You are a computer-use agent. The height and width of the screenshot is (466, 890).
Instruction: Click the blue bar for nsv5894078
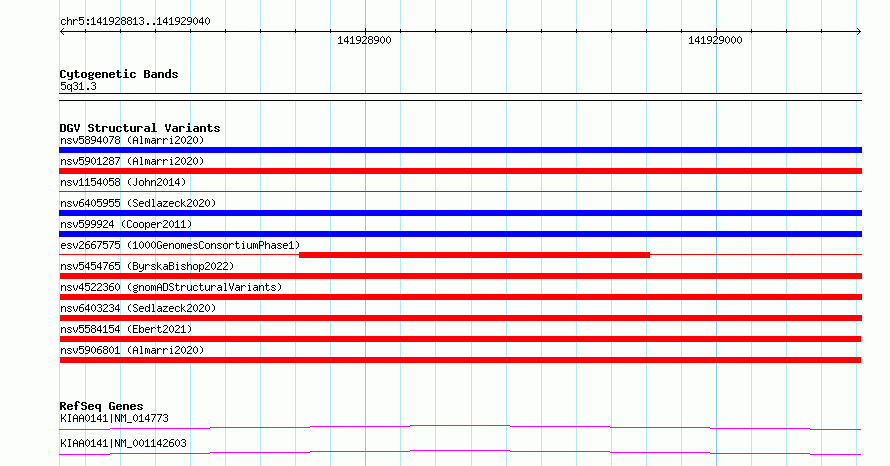[460, 150]
